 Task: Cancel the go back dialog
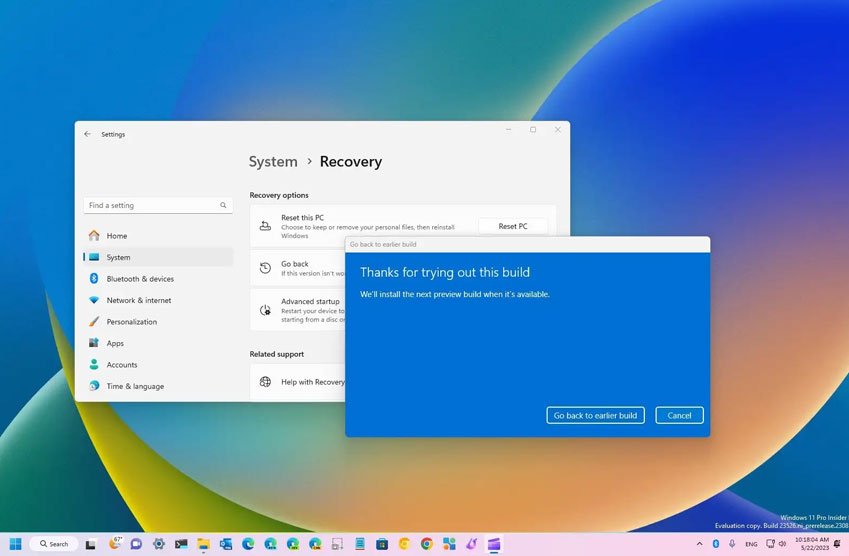[x=679, y=415]
